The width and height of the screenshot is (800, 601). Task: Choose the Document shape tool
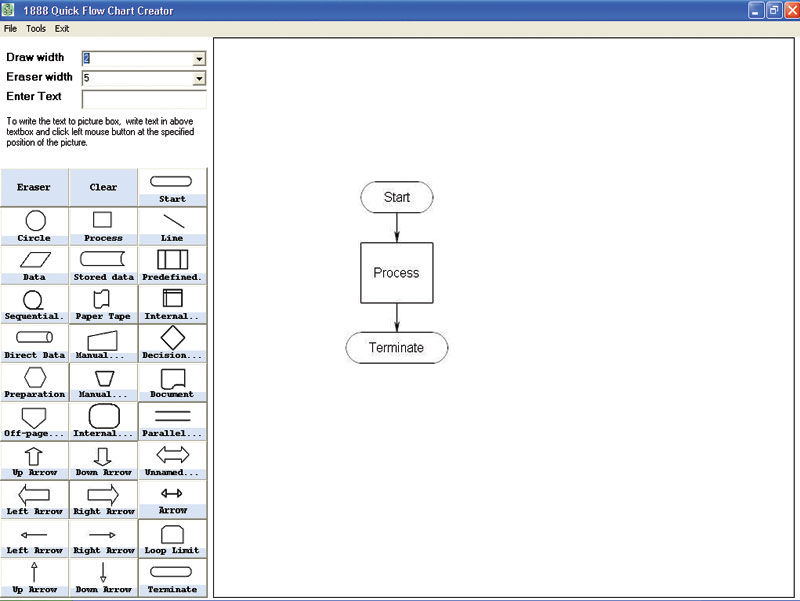click(172, 381)
